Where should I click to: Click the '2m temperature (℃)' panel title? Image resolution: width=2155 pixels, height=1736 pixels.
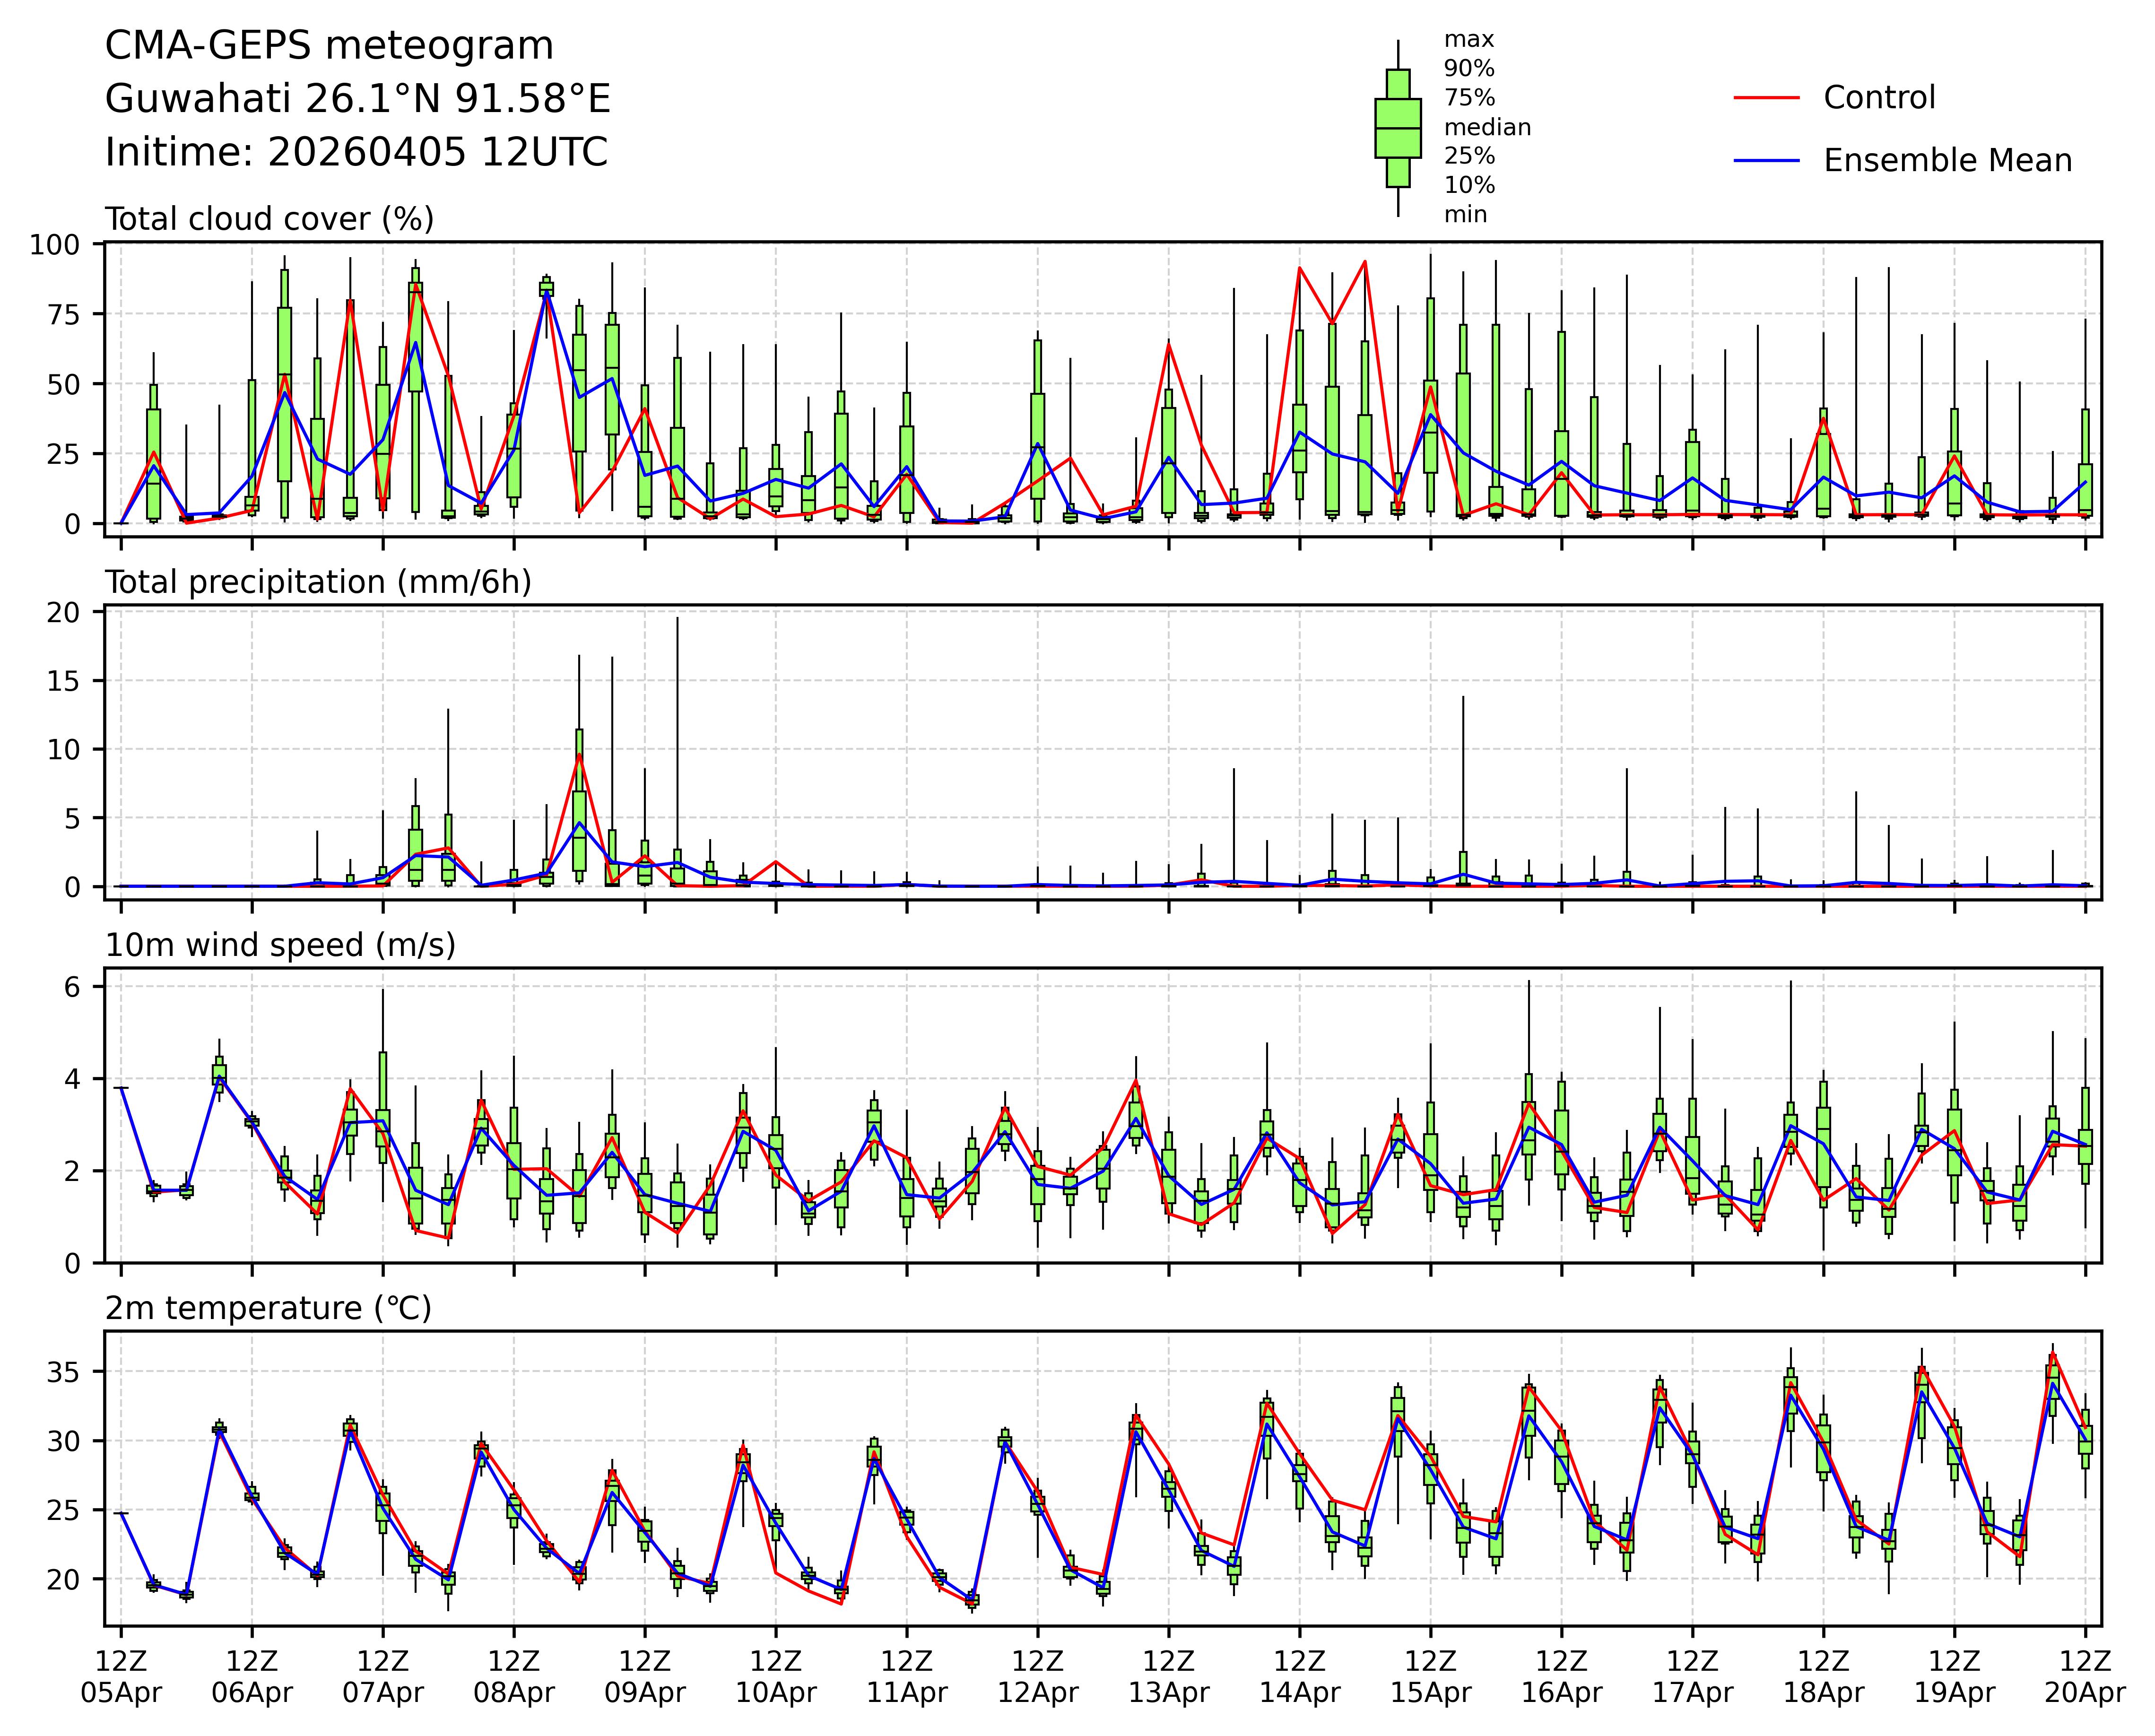pyautogui.click(x=268, y=1308)
